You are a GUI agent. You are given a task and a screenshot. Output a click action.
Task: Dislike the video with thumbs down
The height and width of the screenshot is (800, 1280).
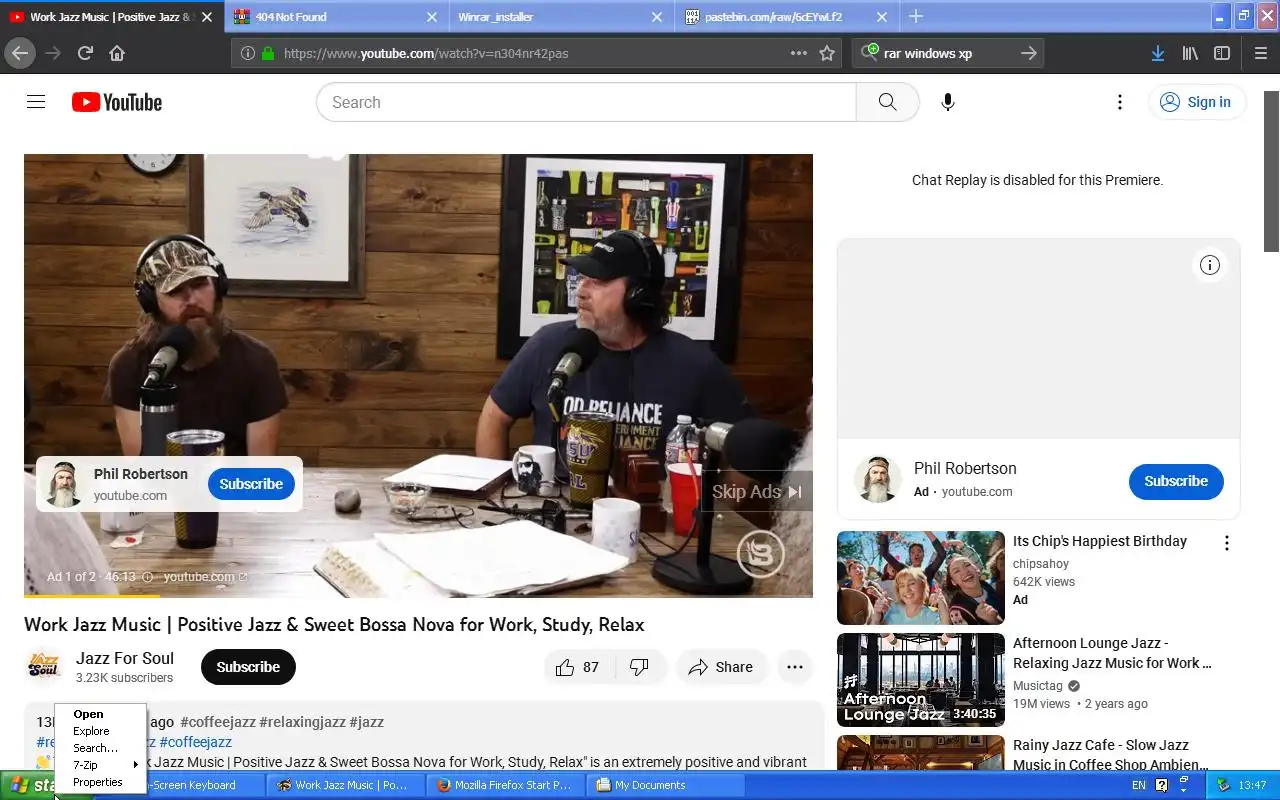point(640,667)
